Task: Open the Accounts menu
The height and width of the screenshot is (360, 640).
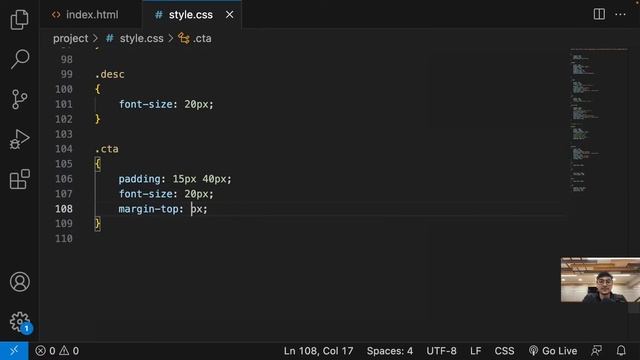Action: click(x=20, y=282)
